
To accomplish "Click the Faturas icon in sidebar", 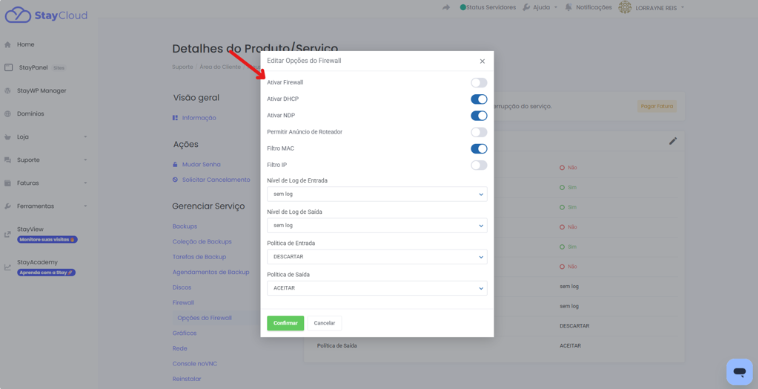I will [7, 183].
